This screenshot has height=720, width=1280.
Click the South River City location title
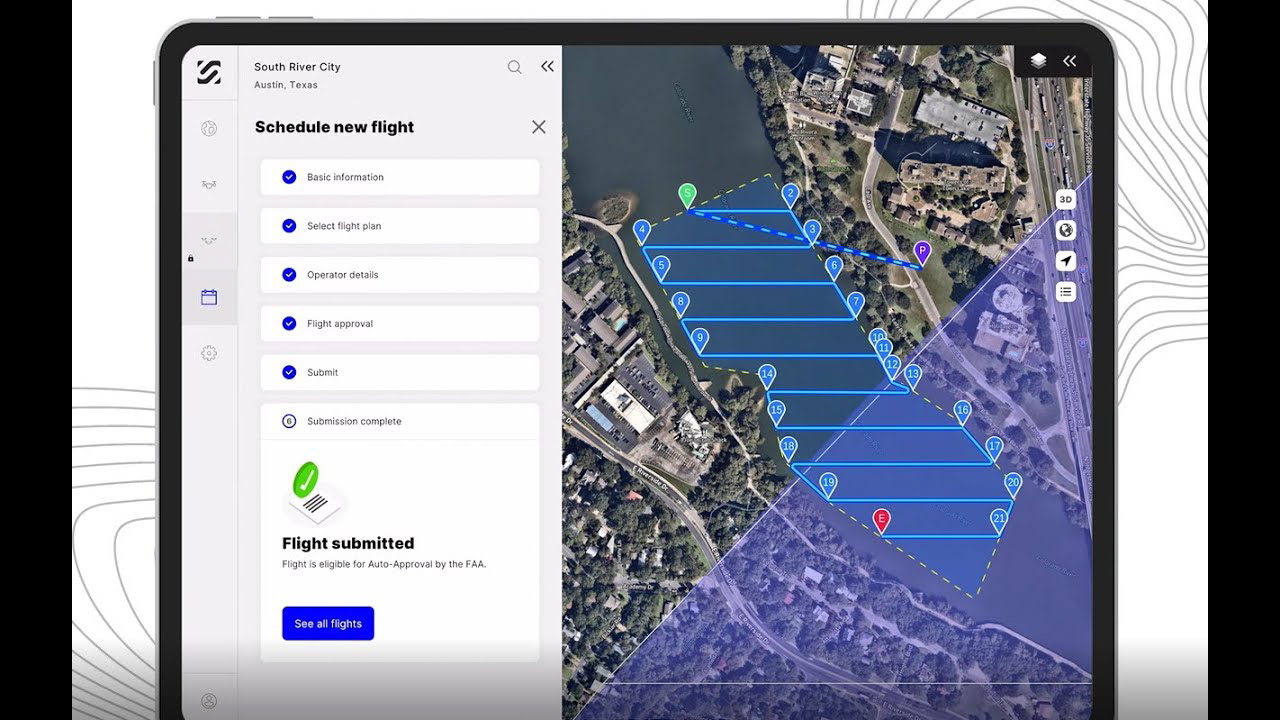pyautogui.click(x=297, y=67)
